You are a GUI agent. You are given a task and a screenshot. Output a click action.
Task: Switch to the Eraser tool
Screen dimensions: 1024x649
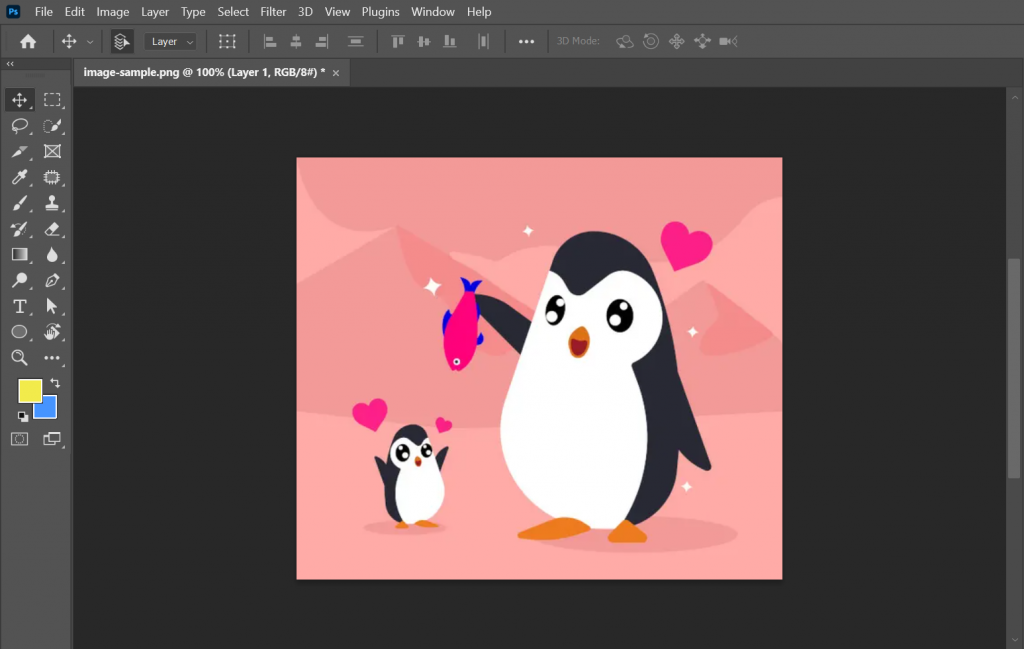click(53, 229)
